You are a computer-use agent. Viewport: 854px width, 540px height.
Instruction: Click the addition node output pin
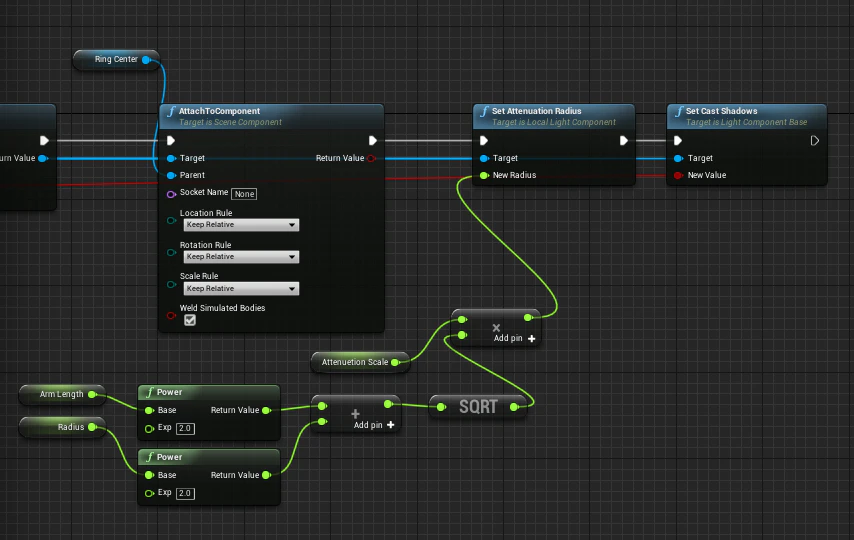click(388, 404)
